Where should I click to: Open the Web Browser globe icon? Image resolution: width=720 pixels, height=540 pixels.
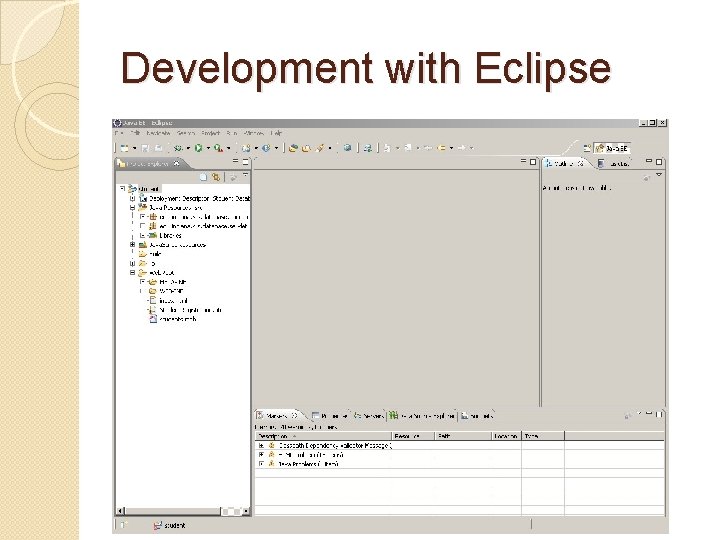[348, 148]
